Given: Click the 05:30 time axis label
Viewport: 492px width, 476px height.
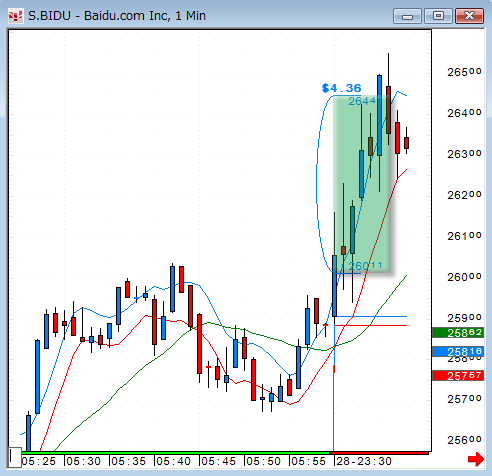Looking at the screenshot, I should tap(83, 461).
